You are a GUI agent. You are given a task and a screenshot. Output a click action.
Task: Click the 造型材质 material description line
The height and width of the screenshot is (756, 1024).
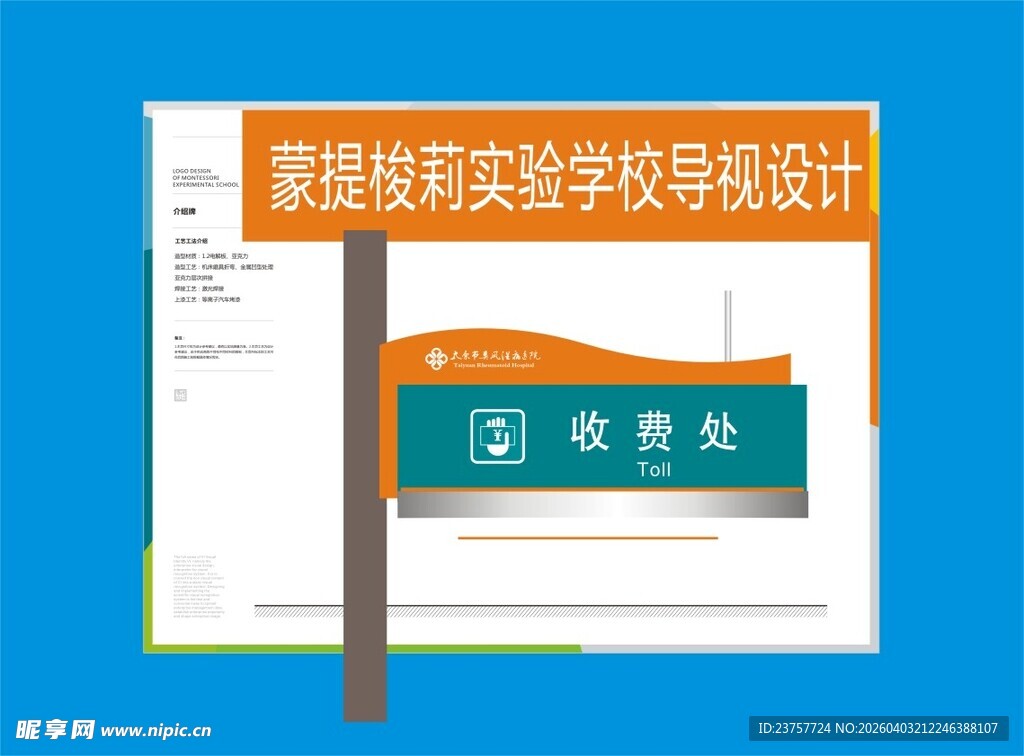pyautogui.click(x=210, y=256)
